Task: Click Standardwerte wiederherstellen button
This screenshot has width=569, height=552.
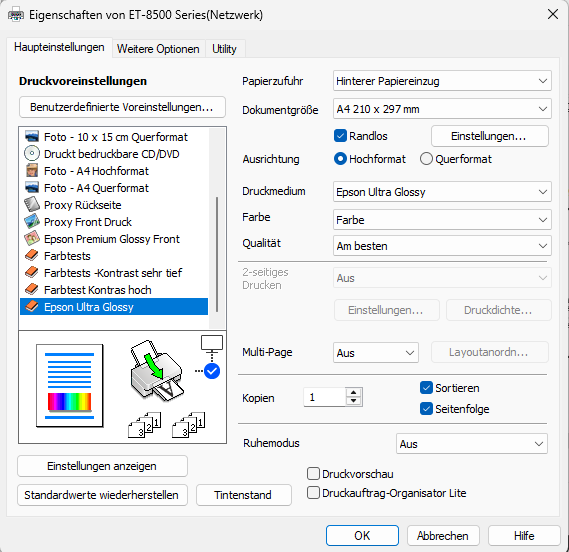Action: point(102,495)
